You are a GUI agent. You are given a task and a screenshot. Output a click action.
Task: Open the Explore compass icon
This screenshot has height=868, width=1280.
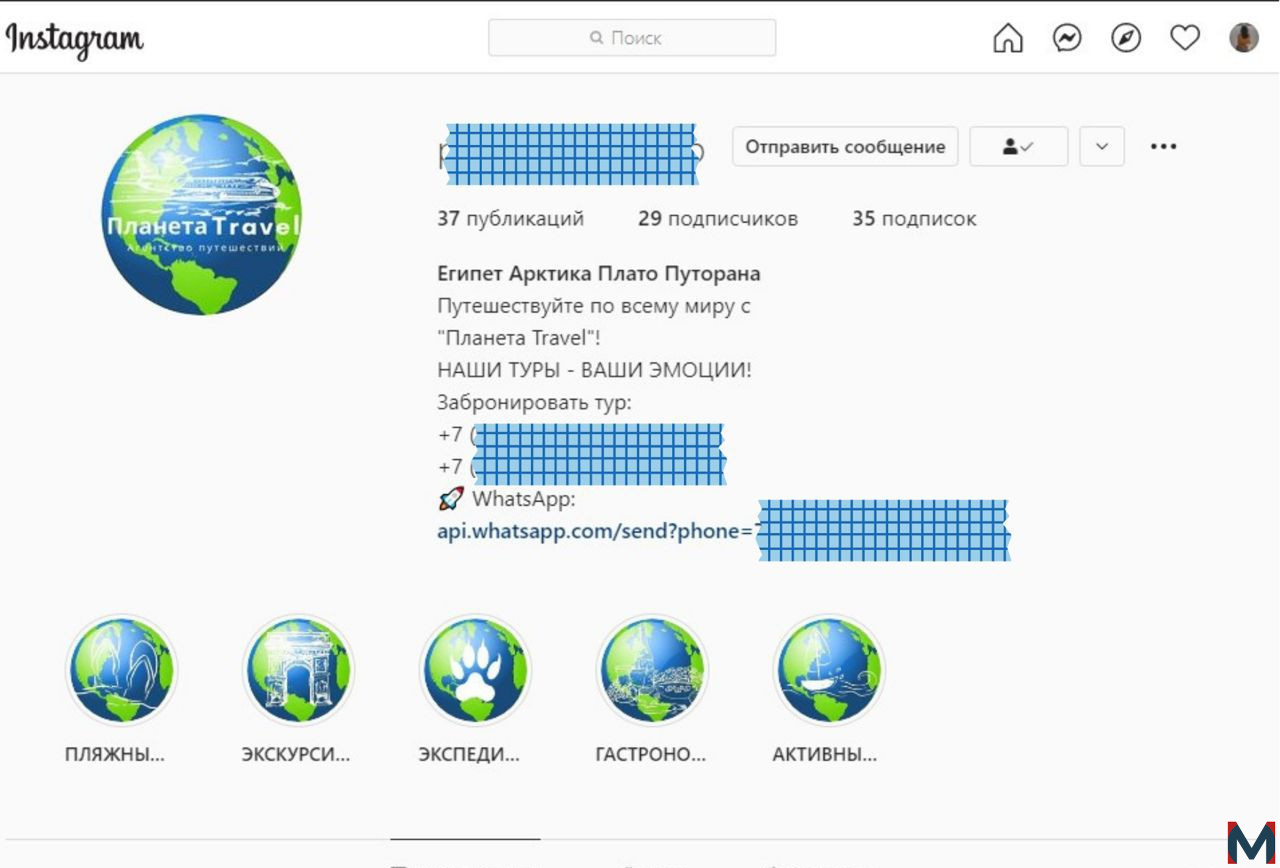[1126, 38]
